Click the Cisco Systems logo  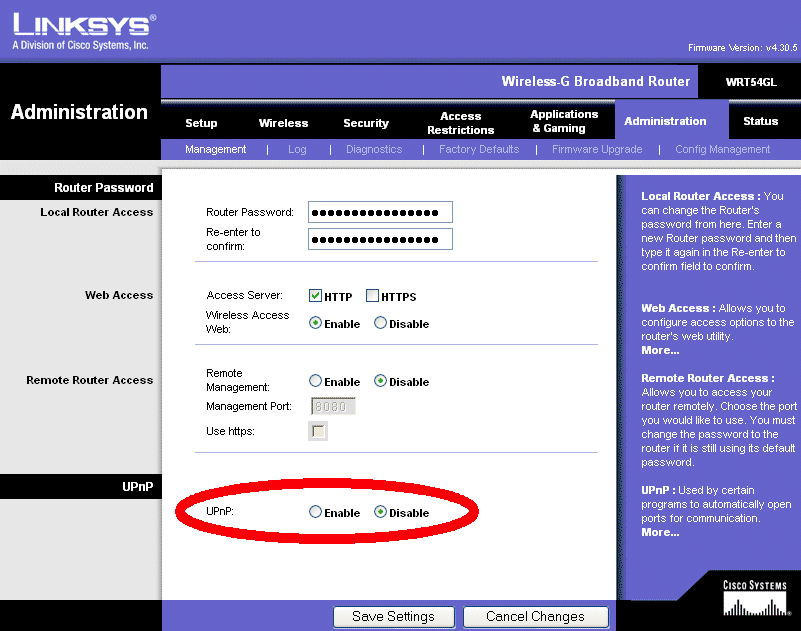(x=755, y=598)
